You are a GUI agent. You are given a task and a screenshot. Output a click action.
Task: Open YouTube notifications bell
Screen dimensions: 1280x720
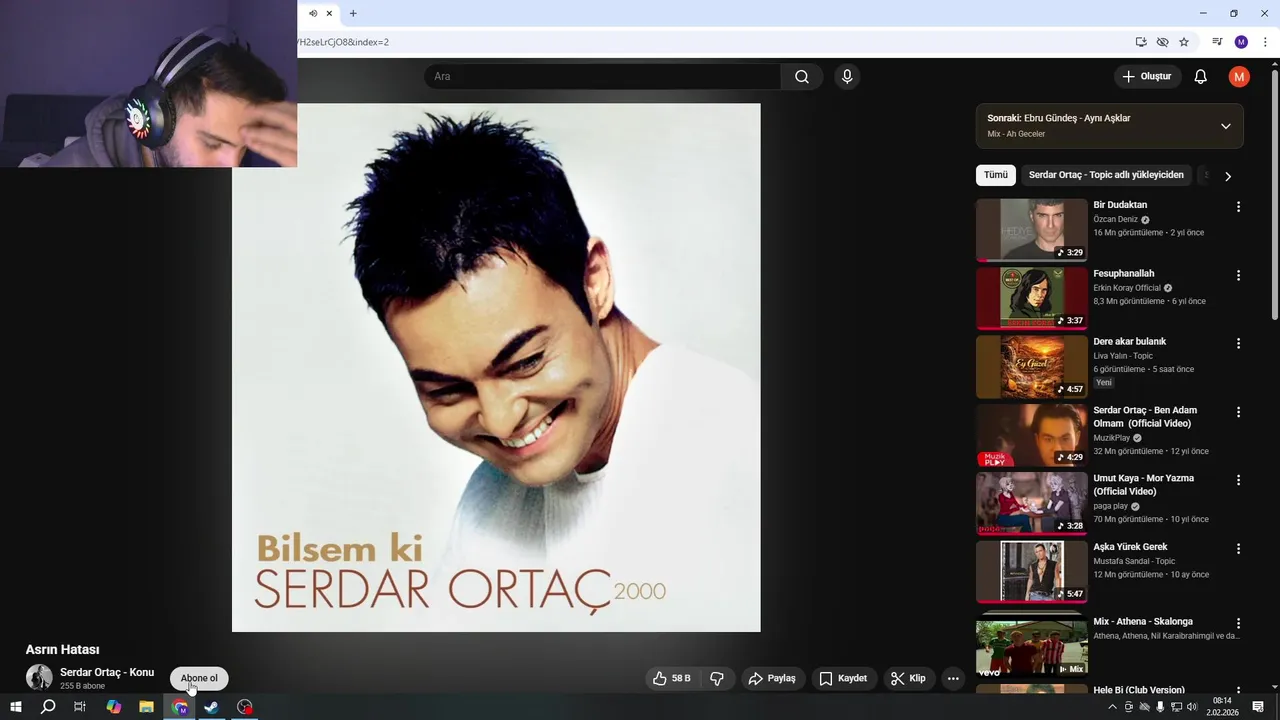pyautogui.click(x=1201, y=77)
